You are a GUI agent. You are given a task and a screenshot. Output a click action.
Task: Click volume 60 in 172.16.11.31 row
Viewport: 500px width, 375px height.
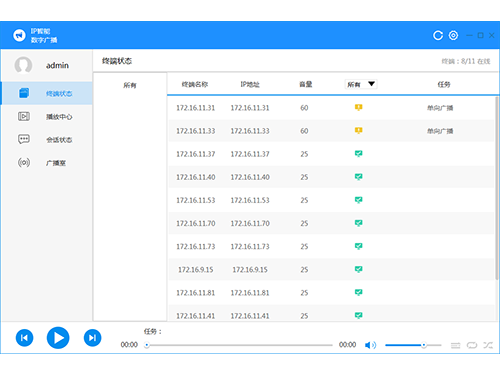click(304, 108)
